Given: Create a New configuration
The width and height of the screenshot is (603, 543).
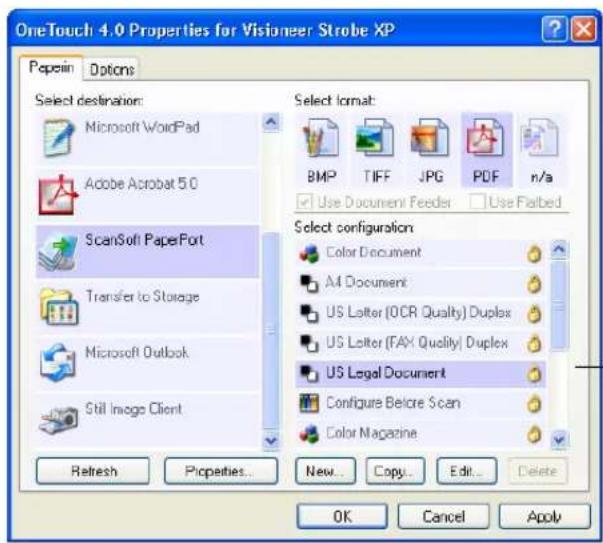Looking at the screenshot, I should point(325,471).
